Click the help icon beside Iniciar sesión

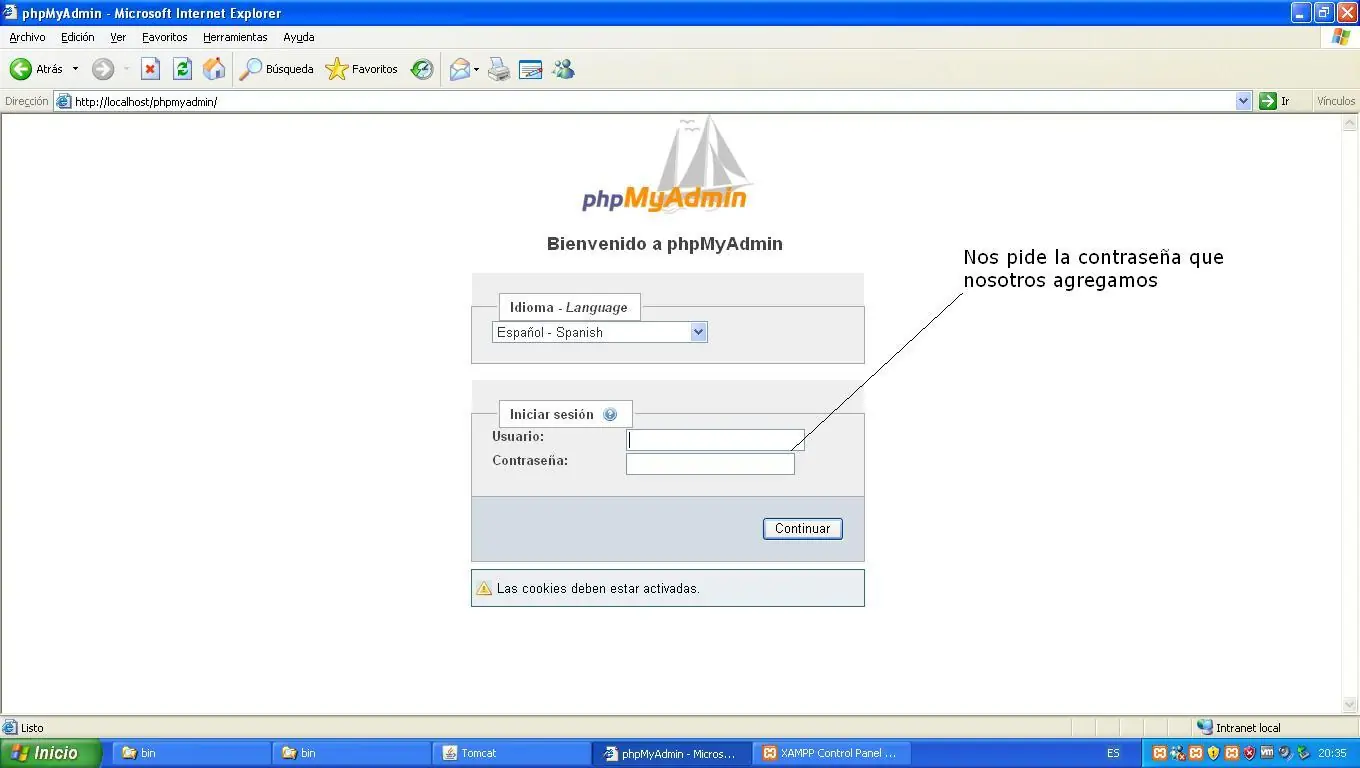coord(610,414)
